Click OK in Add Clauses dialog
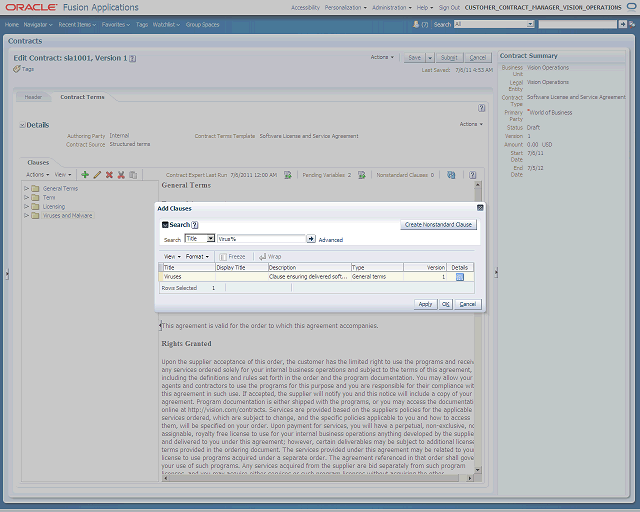This screenshot has width=640, height=512. 446,304
